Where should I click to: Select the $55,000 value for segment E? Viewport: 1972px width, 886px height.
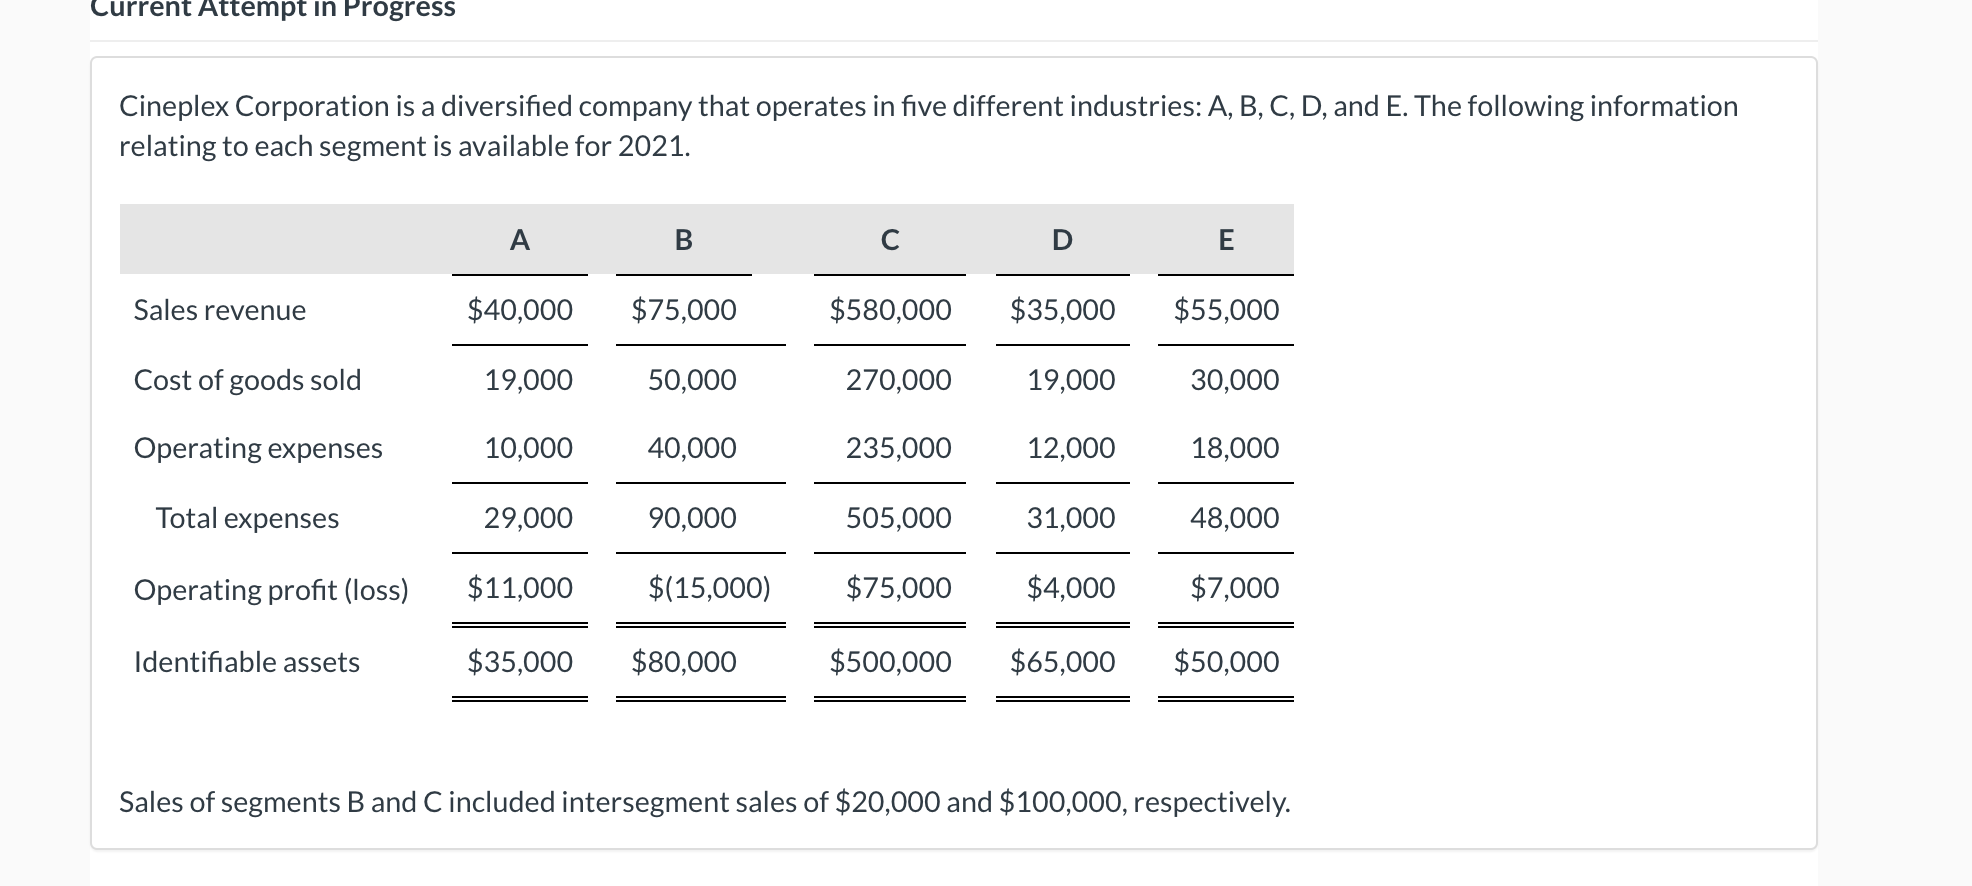[1226, 310]
